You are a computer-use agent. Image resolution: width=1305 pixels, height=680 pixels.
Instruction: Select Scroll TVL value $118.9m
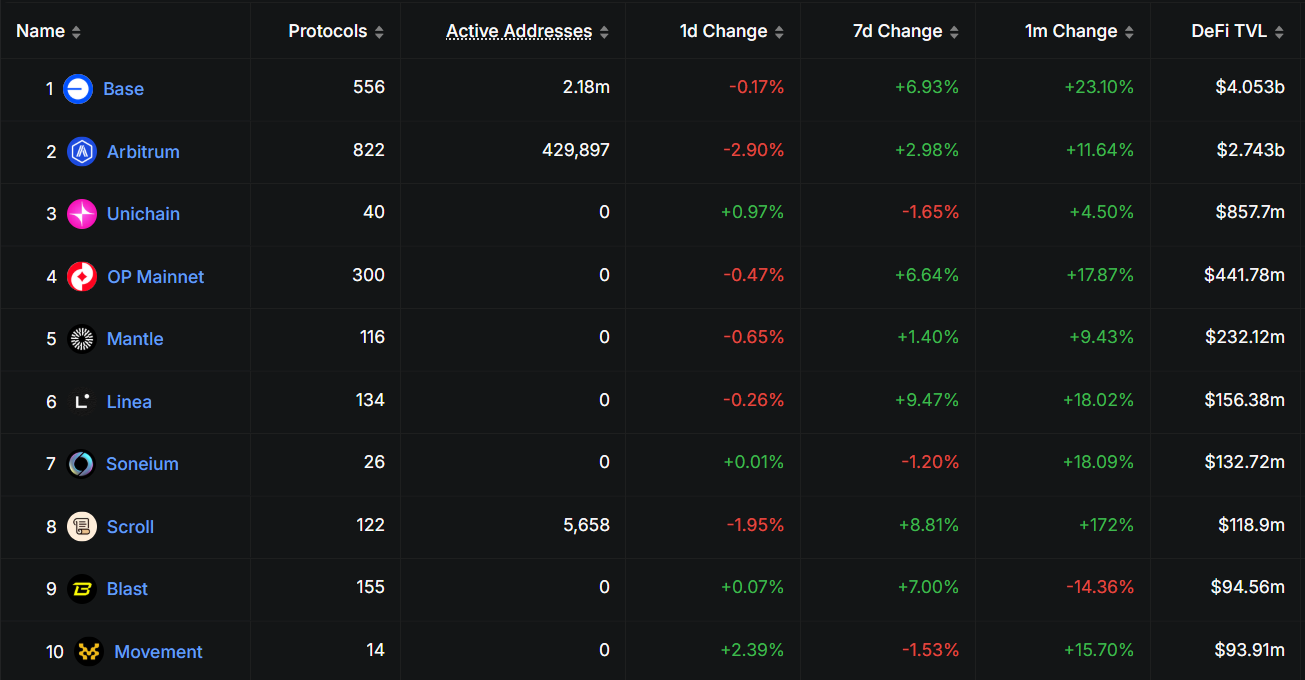[x=1252, y=525]
